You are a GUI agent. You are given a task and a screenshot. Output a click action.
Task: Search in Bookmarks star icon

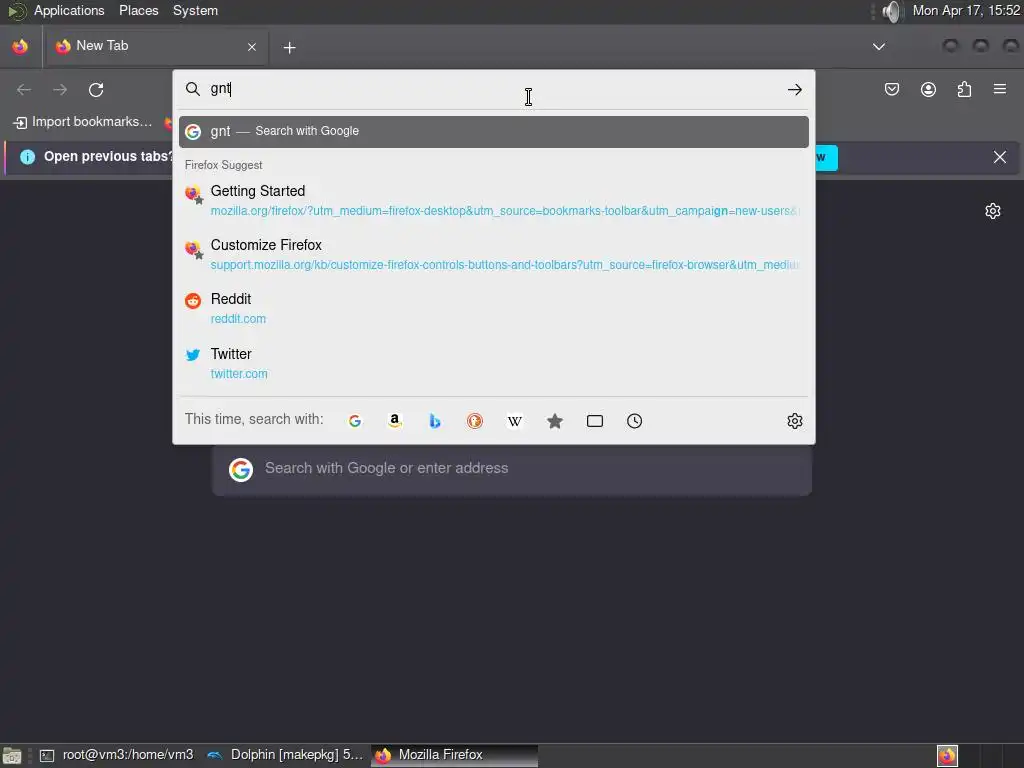pos(554,421)
